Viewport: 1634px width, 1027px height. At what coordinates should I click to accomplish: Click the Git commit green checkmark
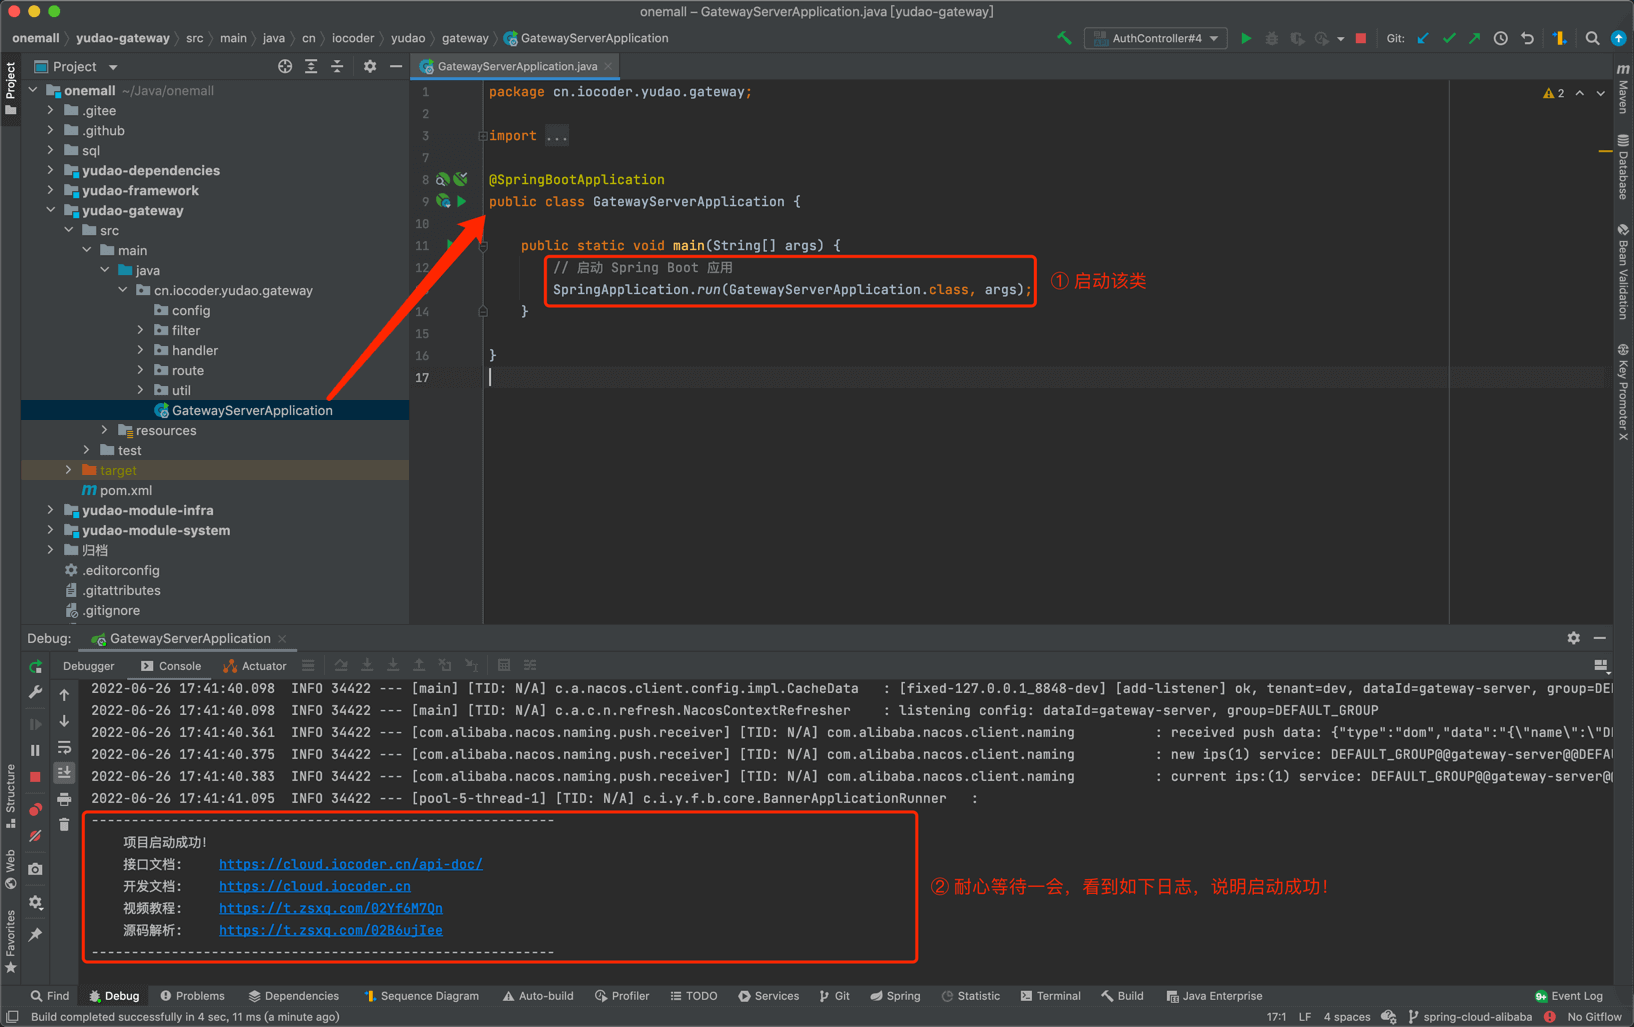(x=1449, y=38)
